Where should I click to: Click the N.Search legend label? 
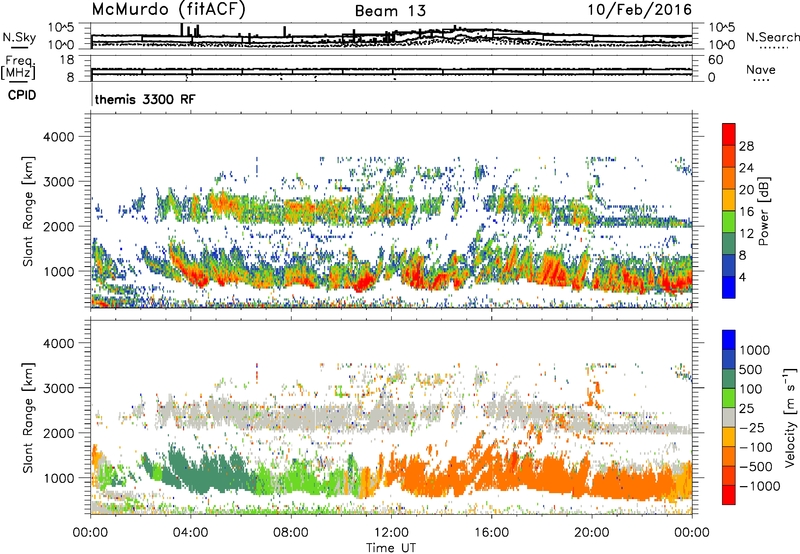(x=773, y=37)
